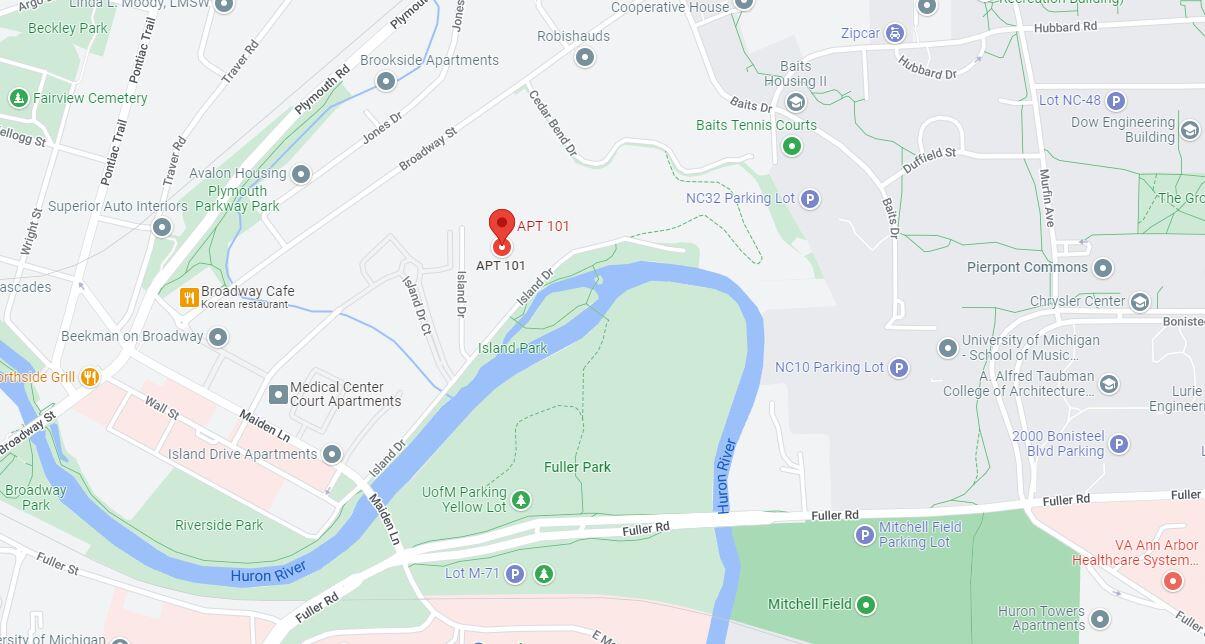Click the Lot NC-48 parking icon
Viewport: 1205px width, 644px height.
coord(1116,100)
